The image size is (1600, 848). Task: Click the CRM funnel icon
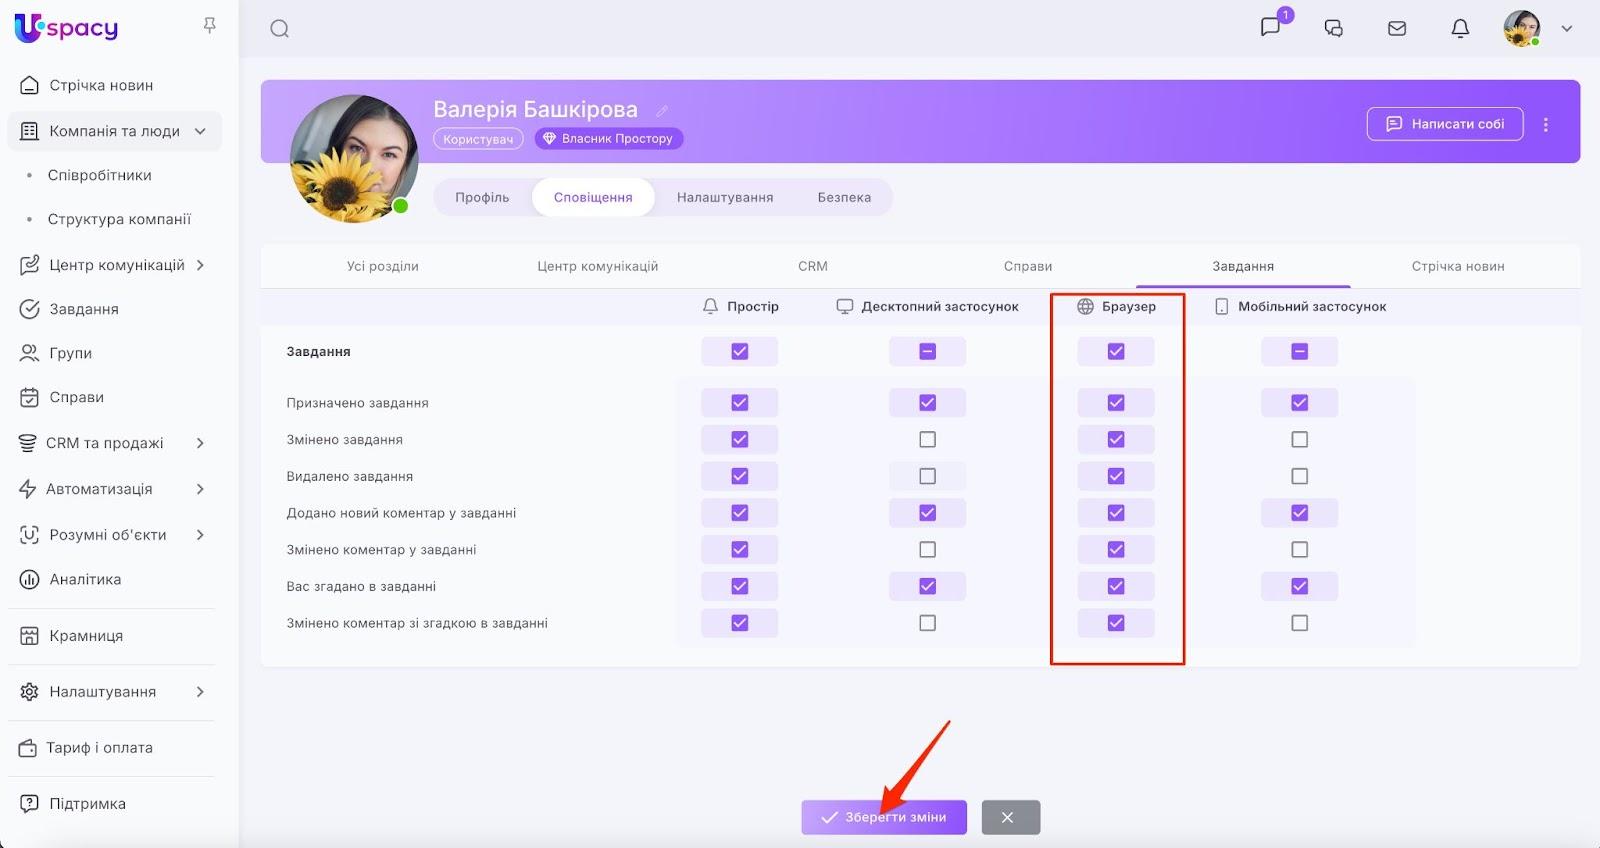point(28,443)
